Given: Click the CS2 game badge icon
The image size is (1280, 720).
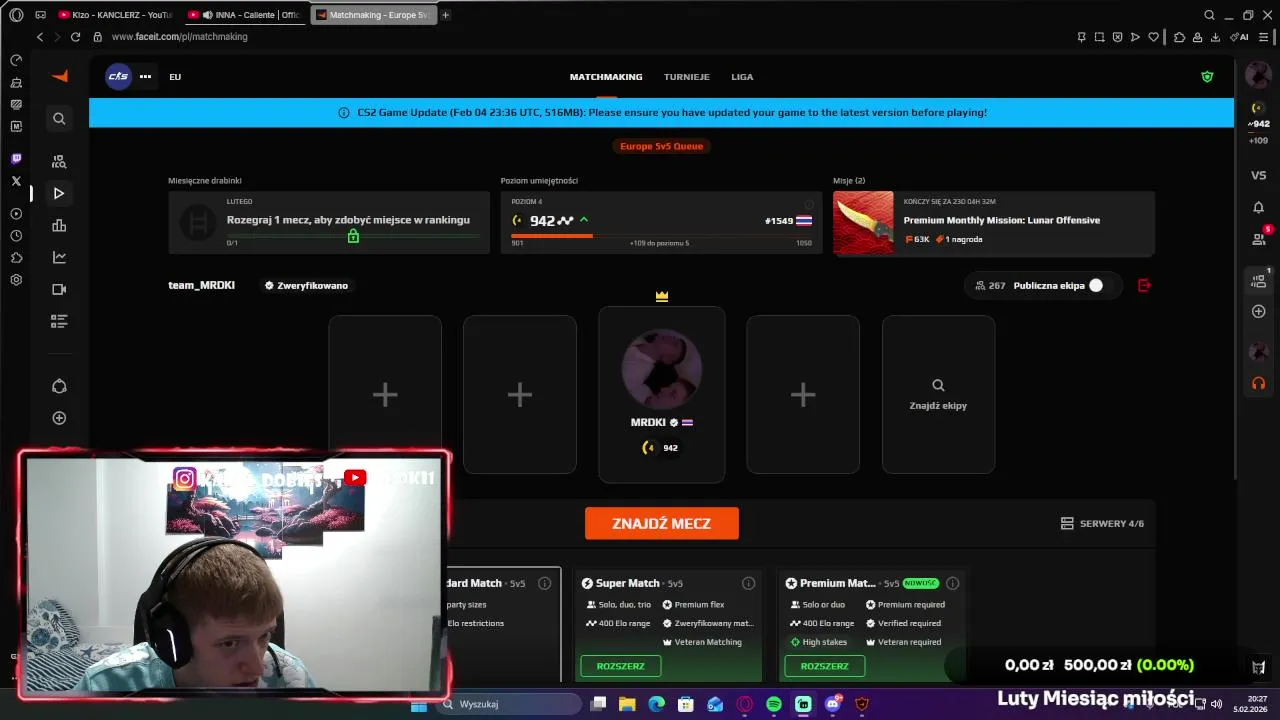Looking at the screenshot, I should click(x=119, y=76).
